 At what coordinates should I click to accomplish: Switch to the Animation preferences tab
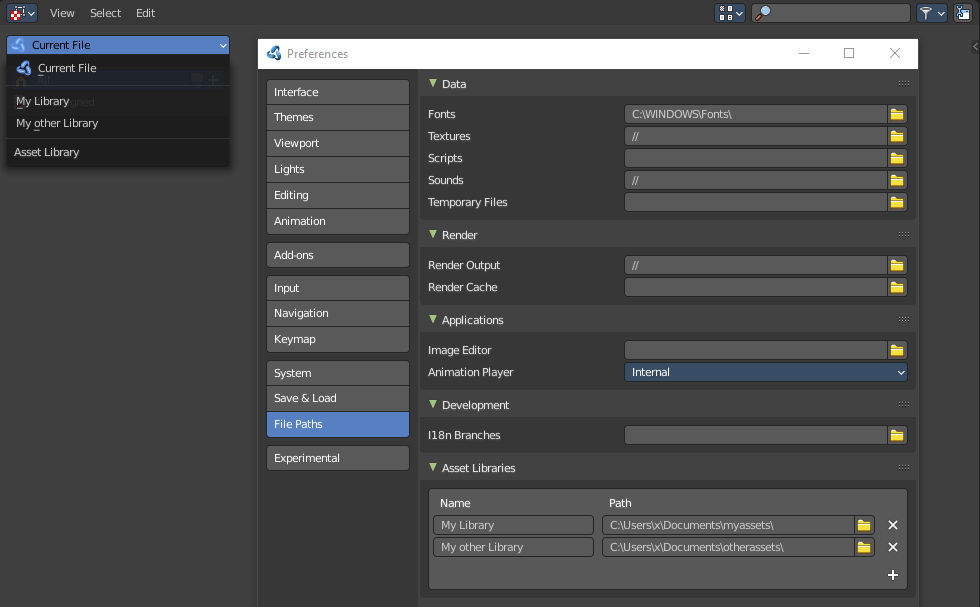338,221
